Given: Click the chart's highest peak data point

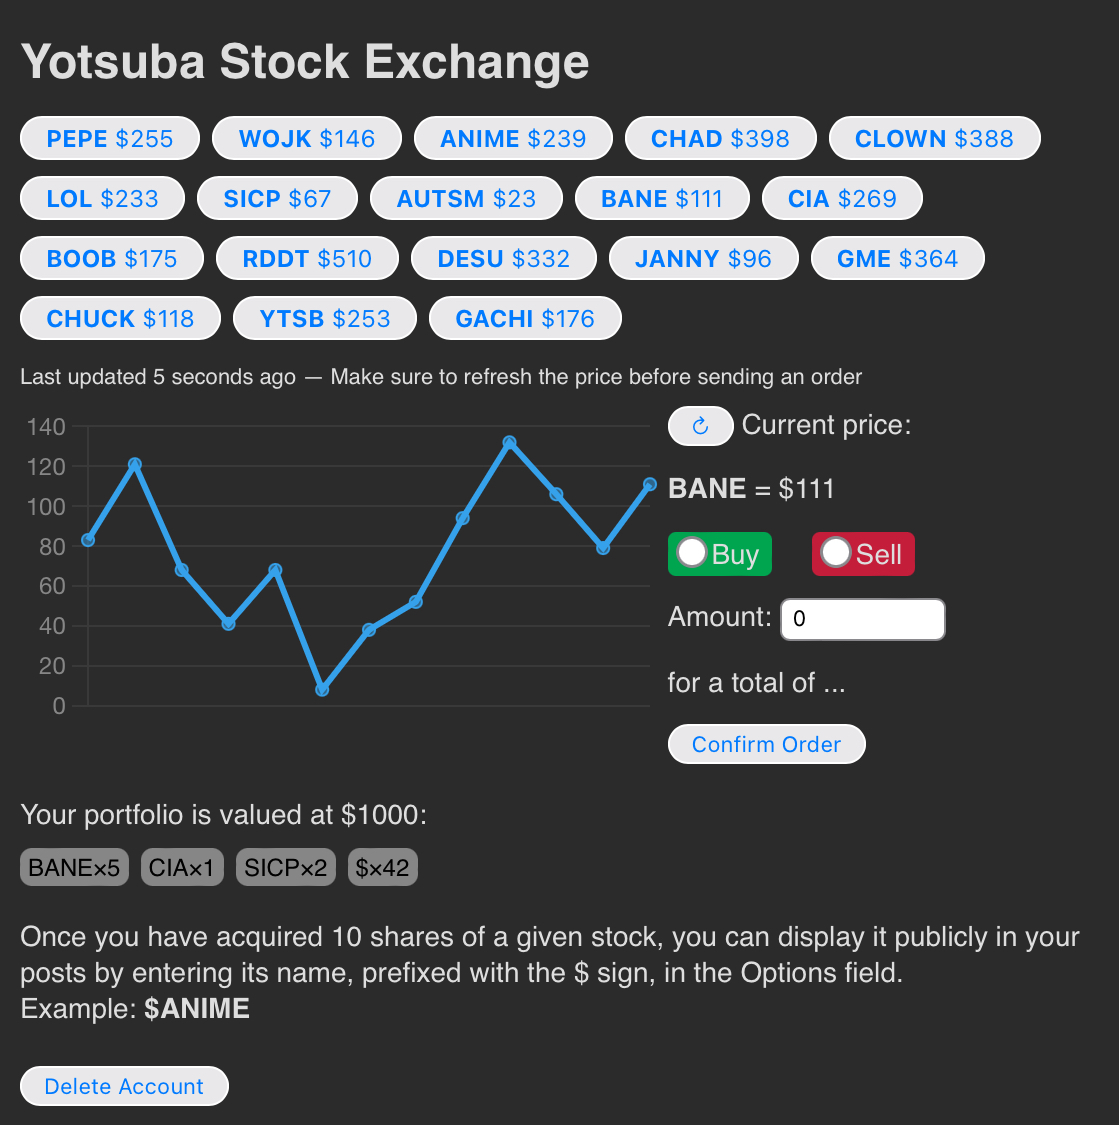Looking at the screenshot, I should click(509, 443).
